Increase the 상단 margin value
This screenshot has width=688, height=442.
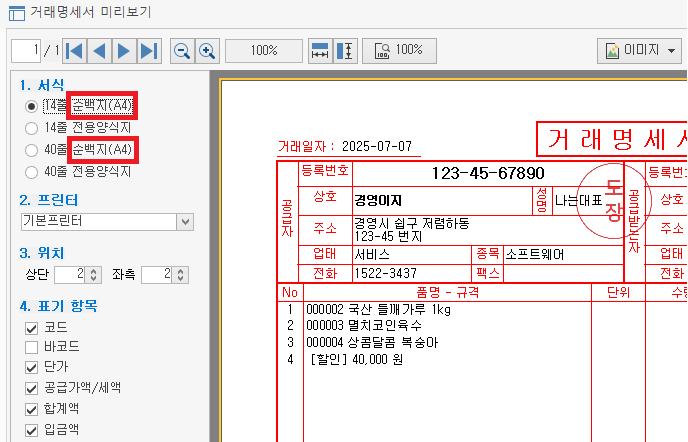pos(94,270)
